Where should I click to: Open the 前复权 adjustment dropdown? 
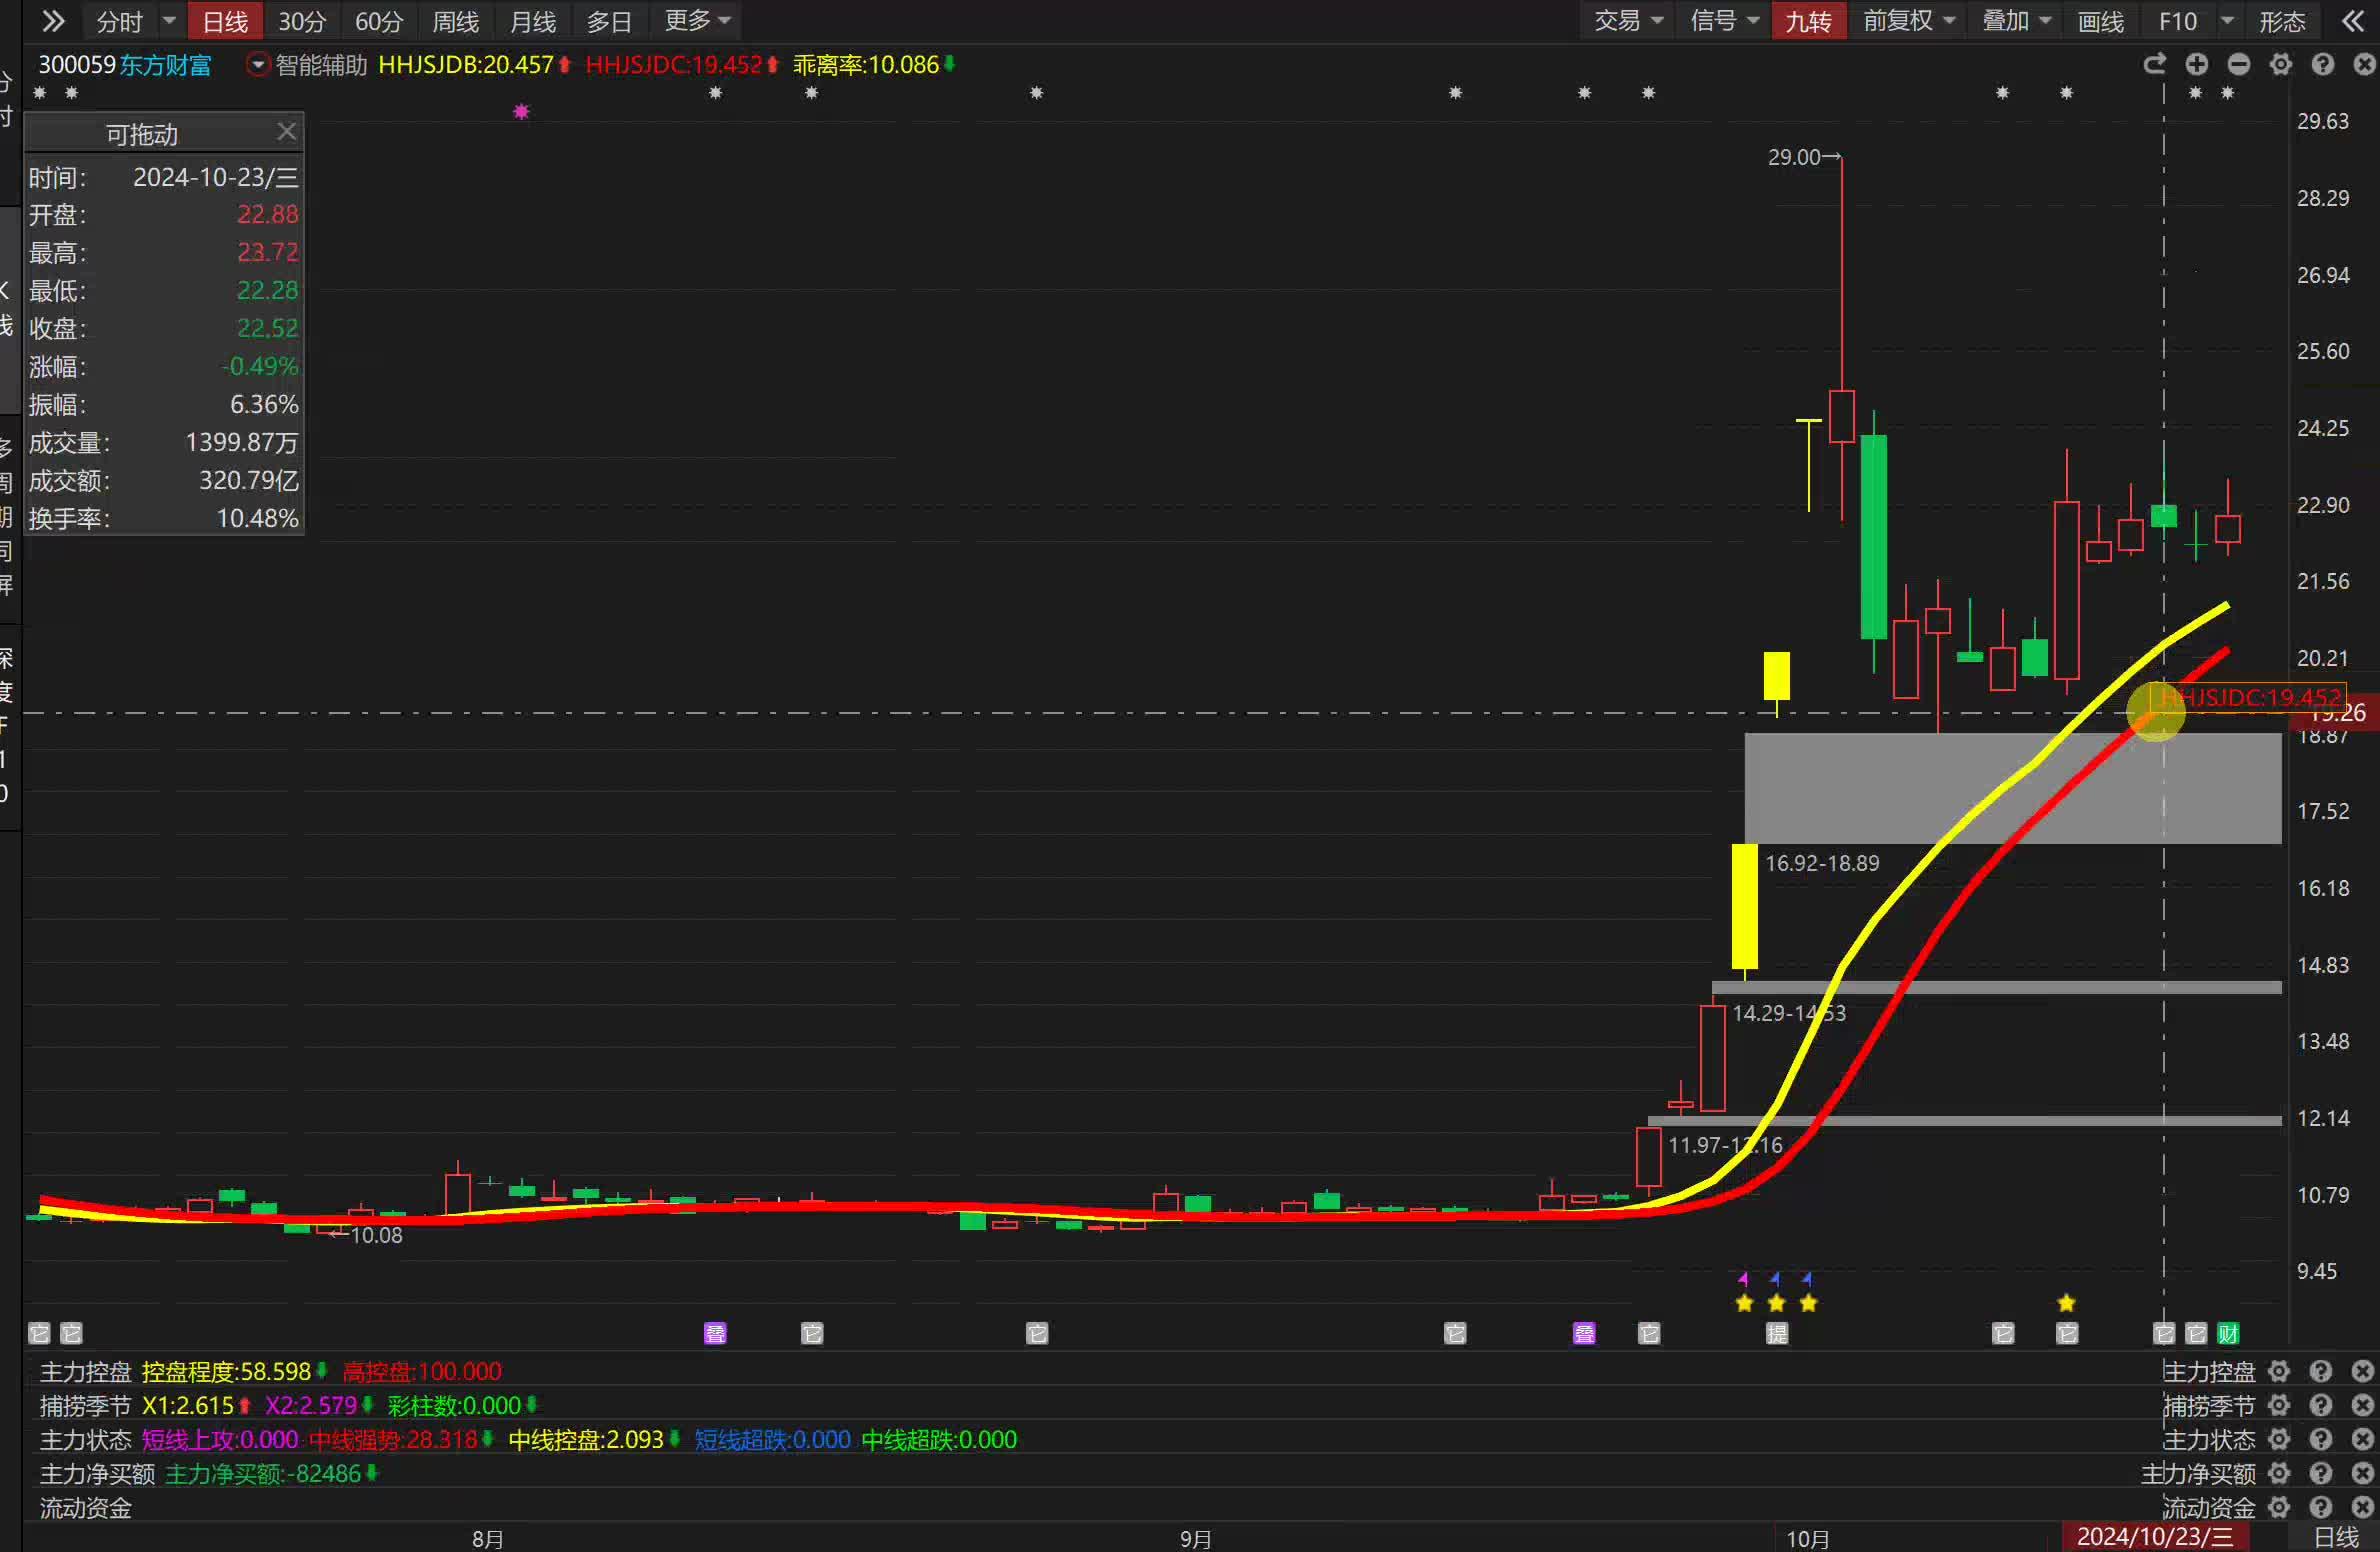1909,21
